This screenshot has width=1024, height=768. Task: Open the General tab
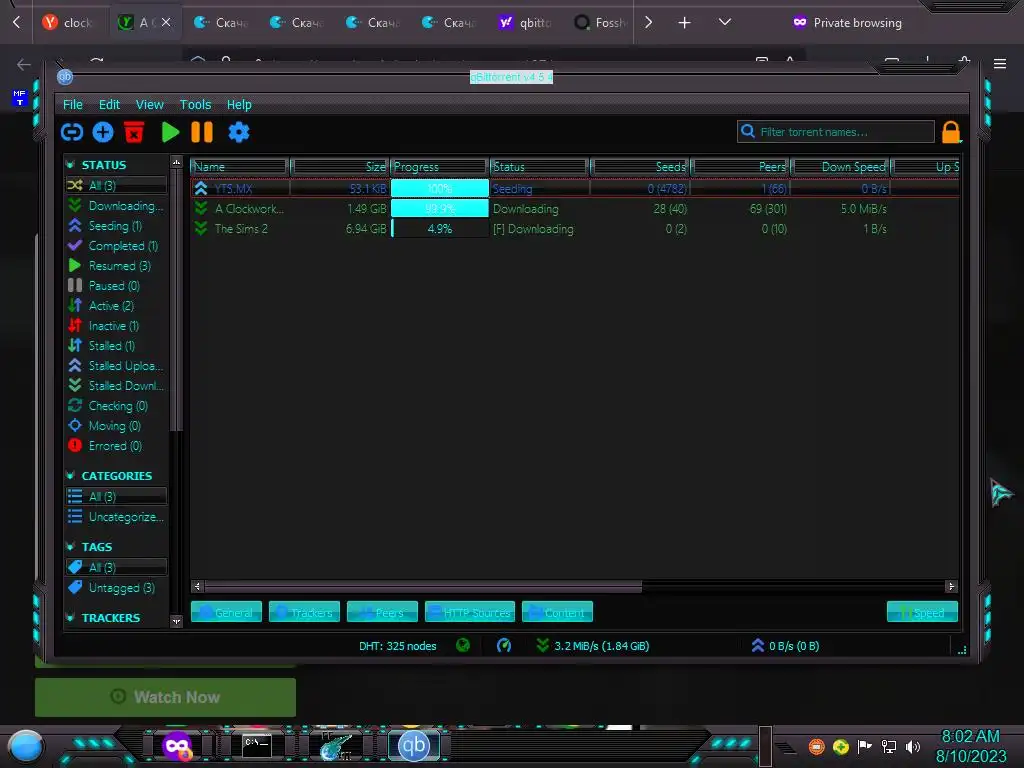[226, 612]
